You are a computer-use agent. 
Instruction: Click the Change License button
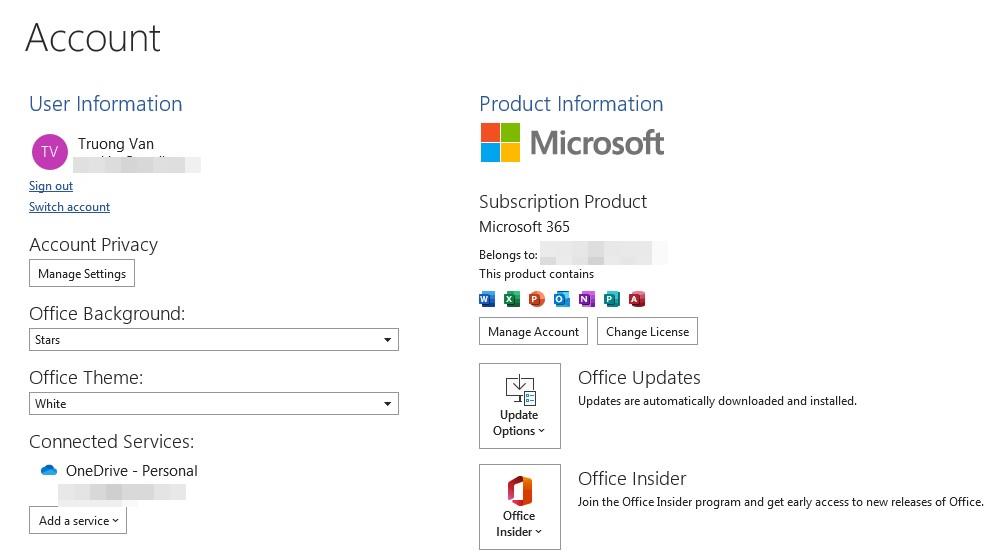click(x=647, y=331)
